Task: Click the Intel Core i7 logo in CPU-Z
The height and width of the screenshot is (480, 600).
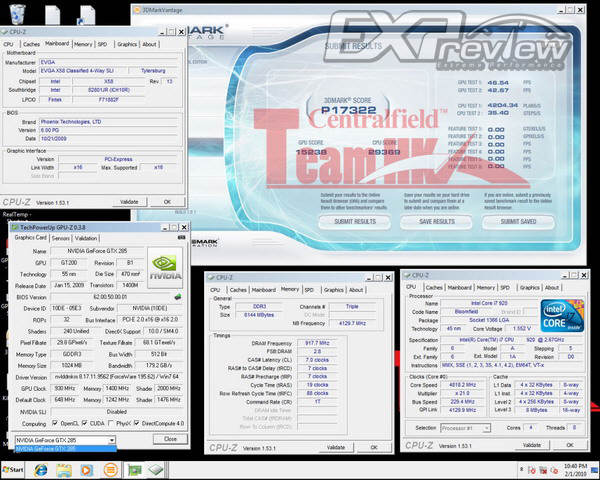Action: 562,316
